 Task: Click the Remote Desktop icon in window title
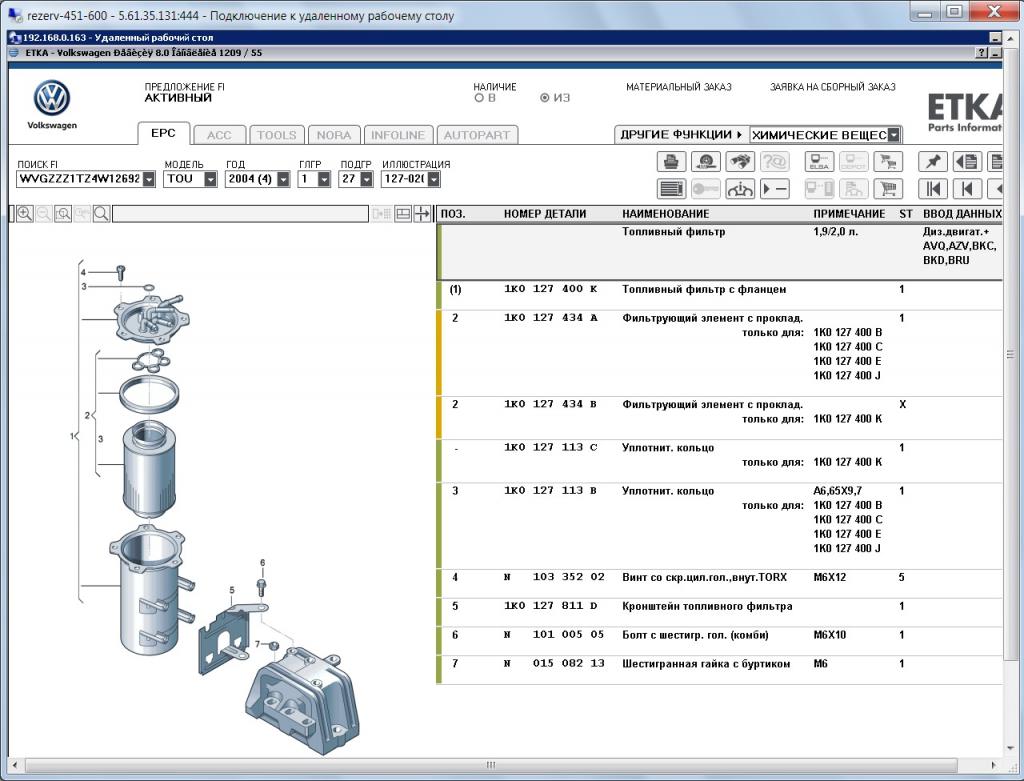pos(14,15)
